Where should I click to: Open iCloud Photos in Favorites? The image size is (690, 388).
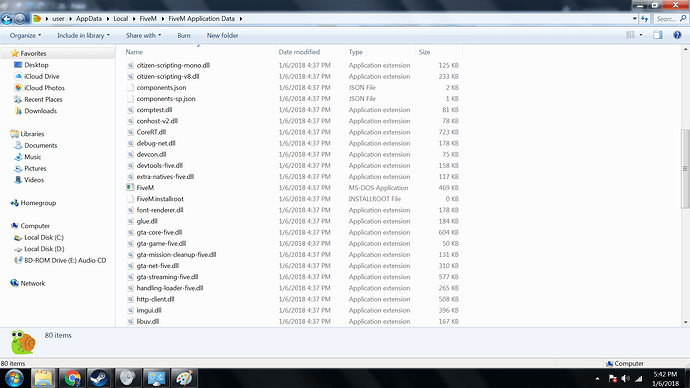point(44,88)
